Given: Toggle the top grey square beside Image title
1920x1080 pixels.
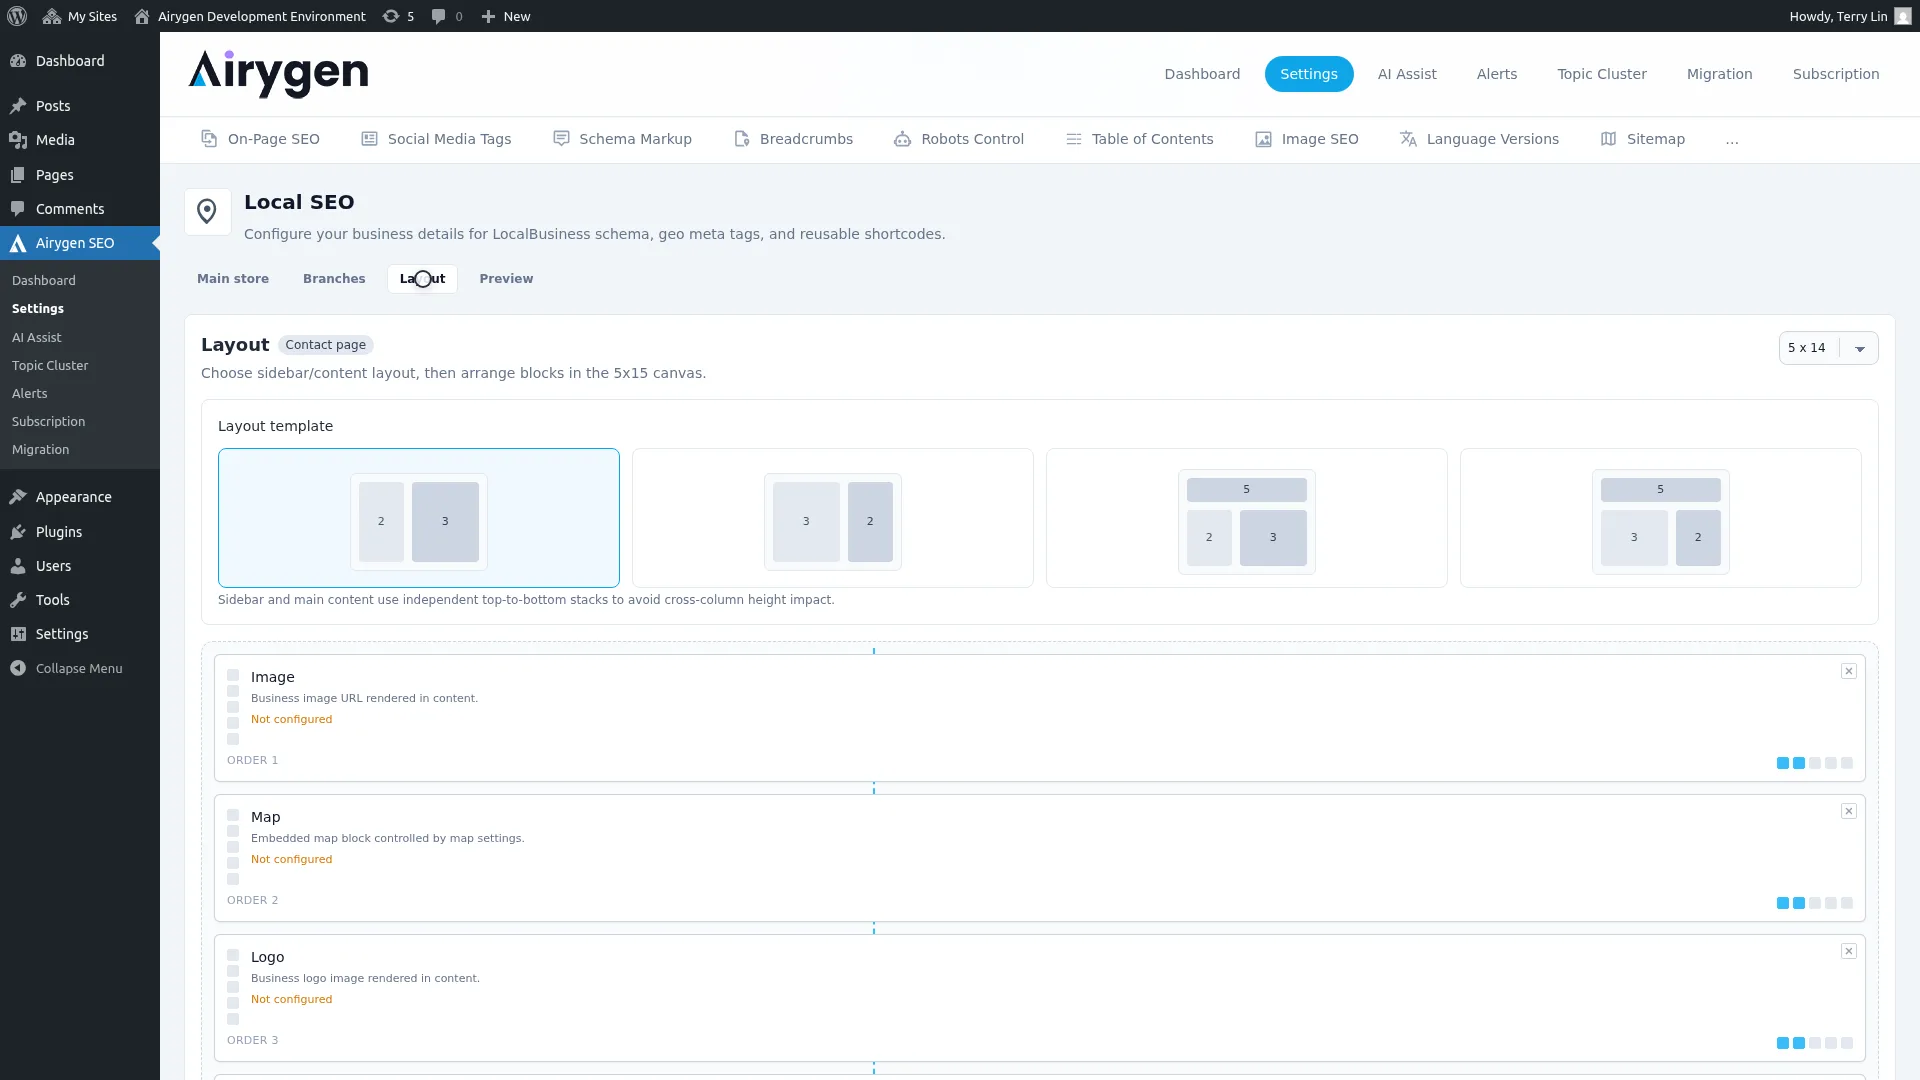Looking at the screenshot, I should (233, 675).
